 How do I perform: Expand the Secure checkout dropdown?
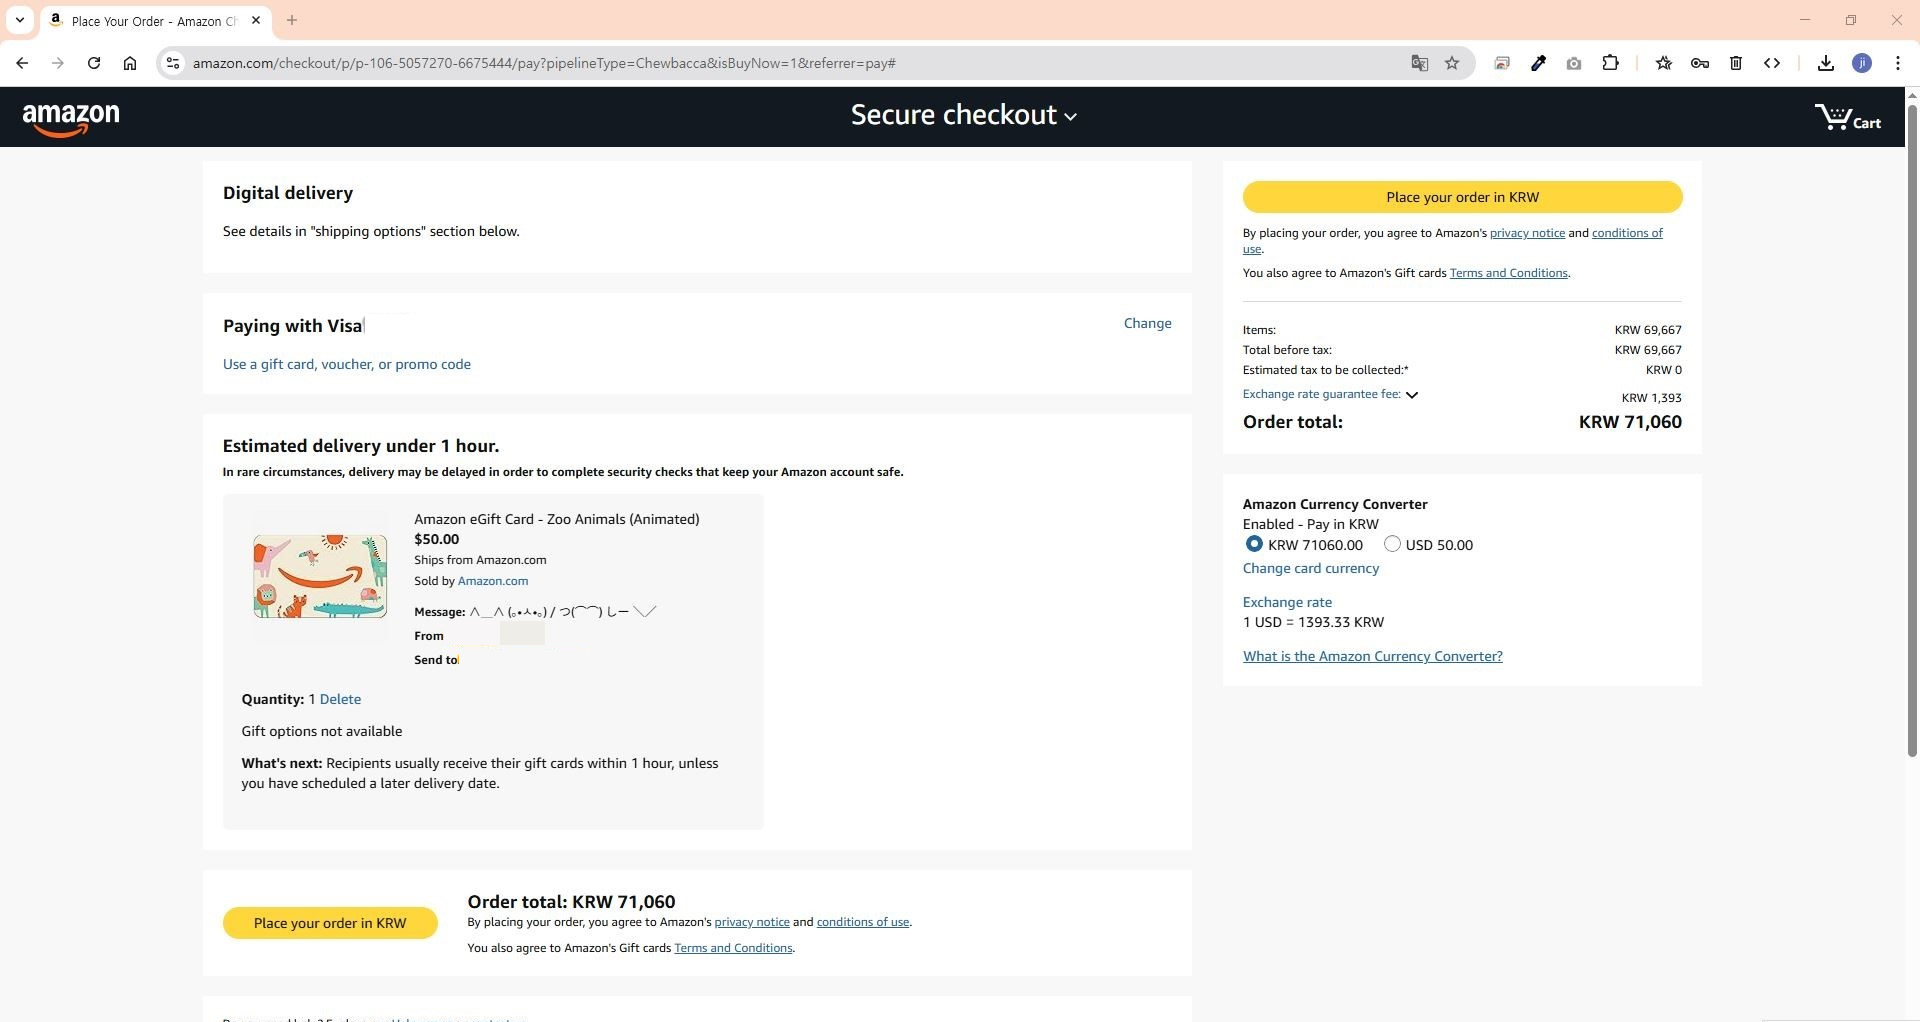[x=964, y=115]
